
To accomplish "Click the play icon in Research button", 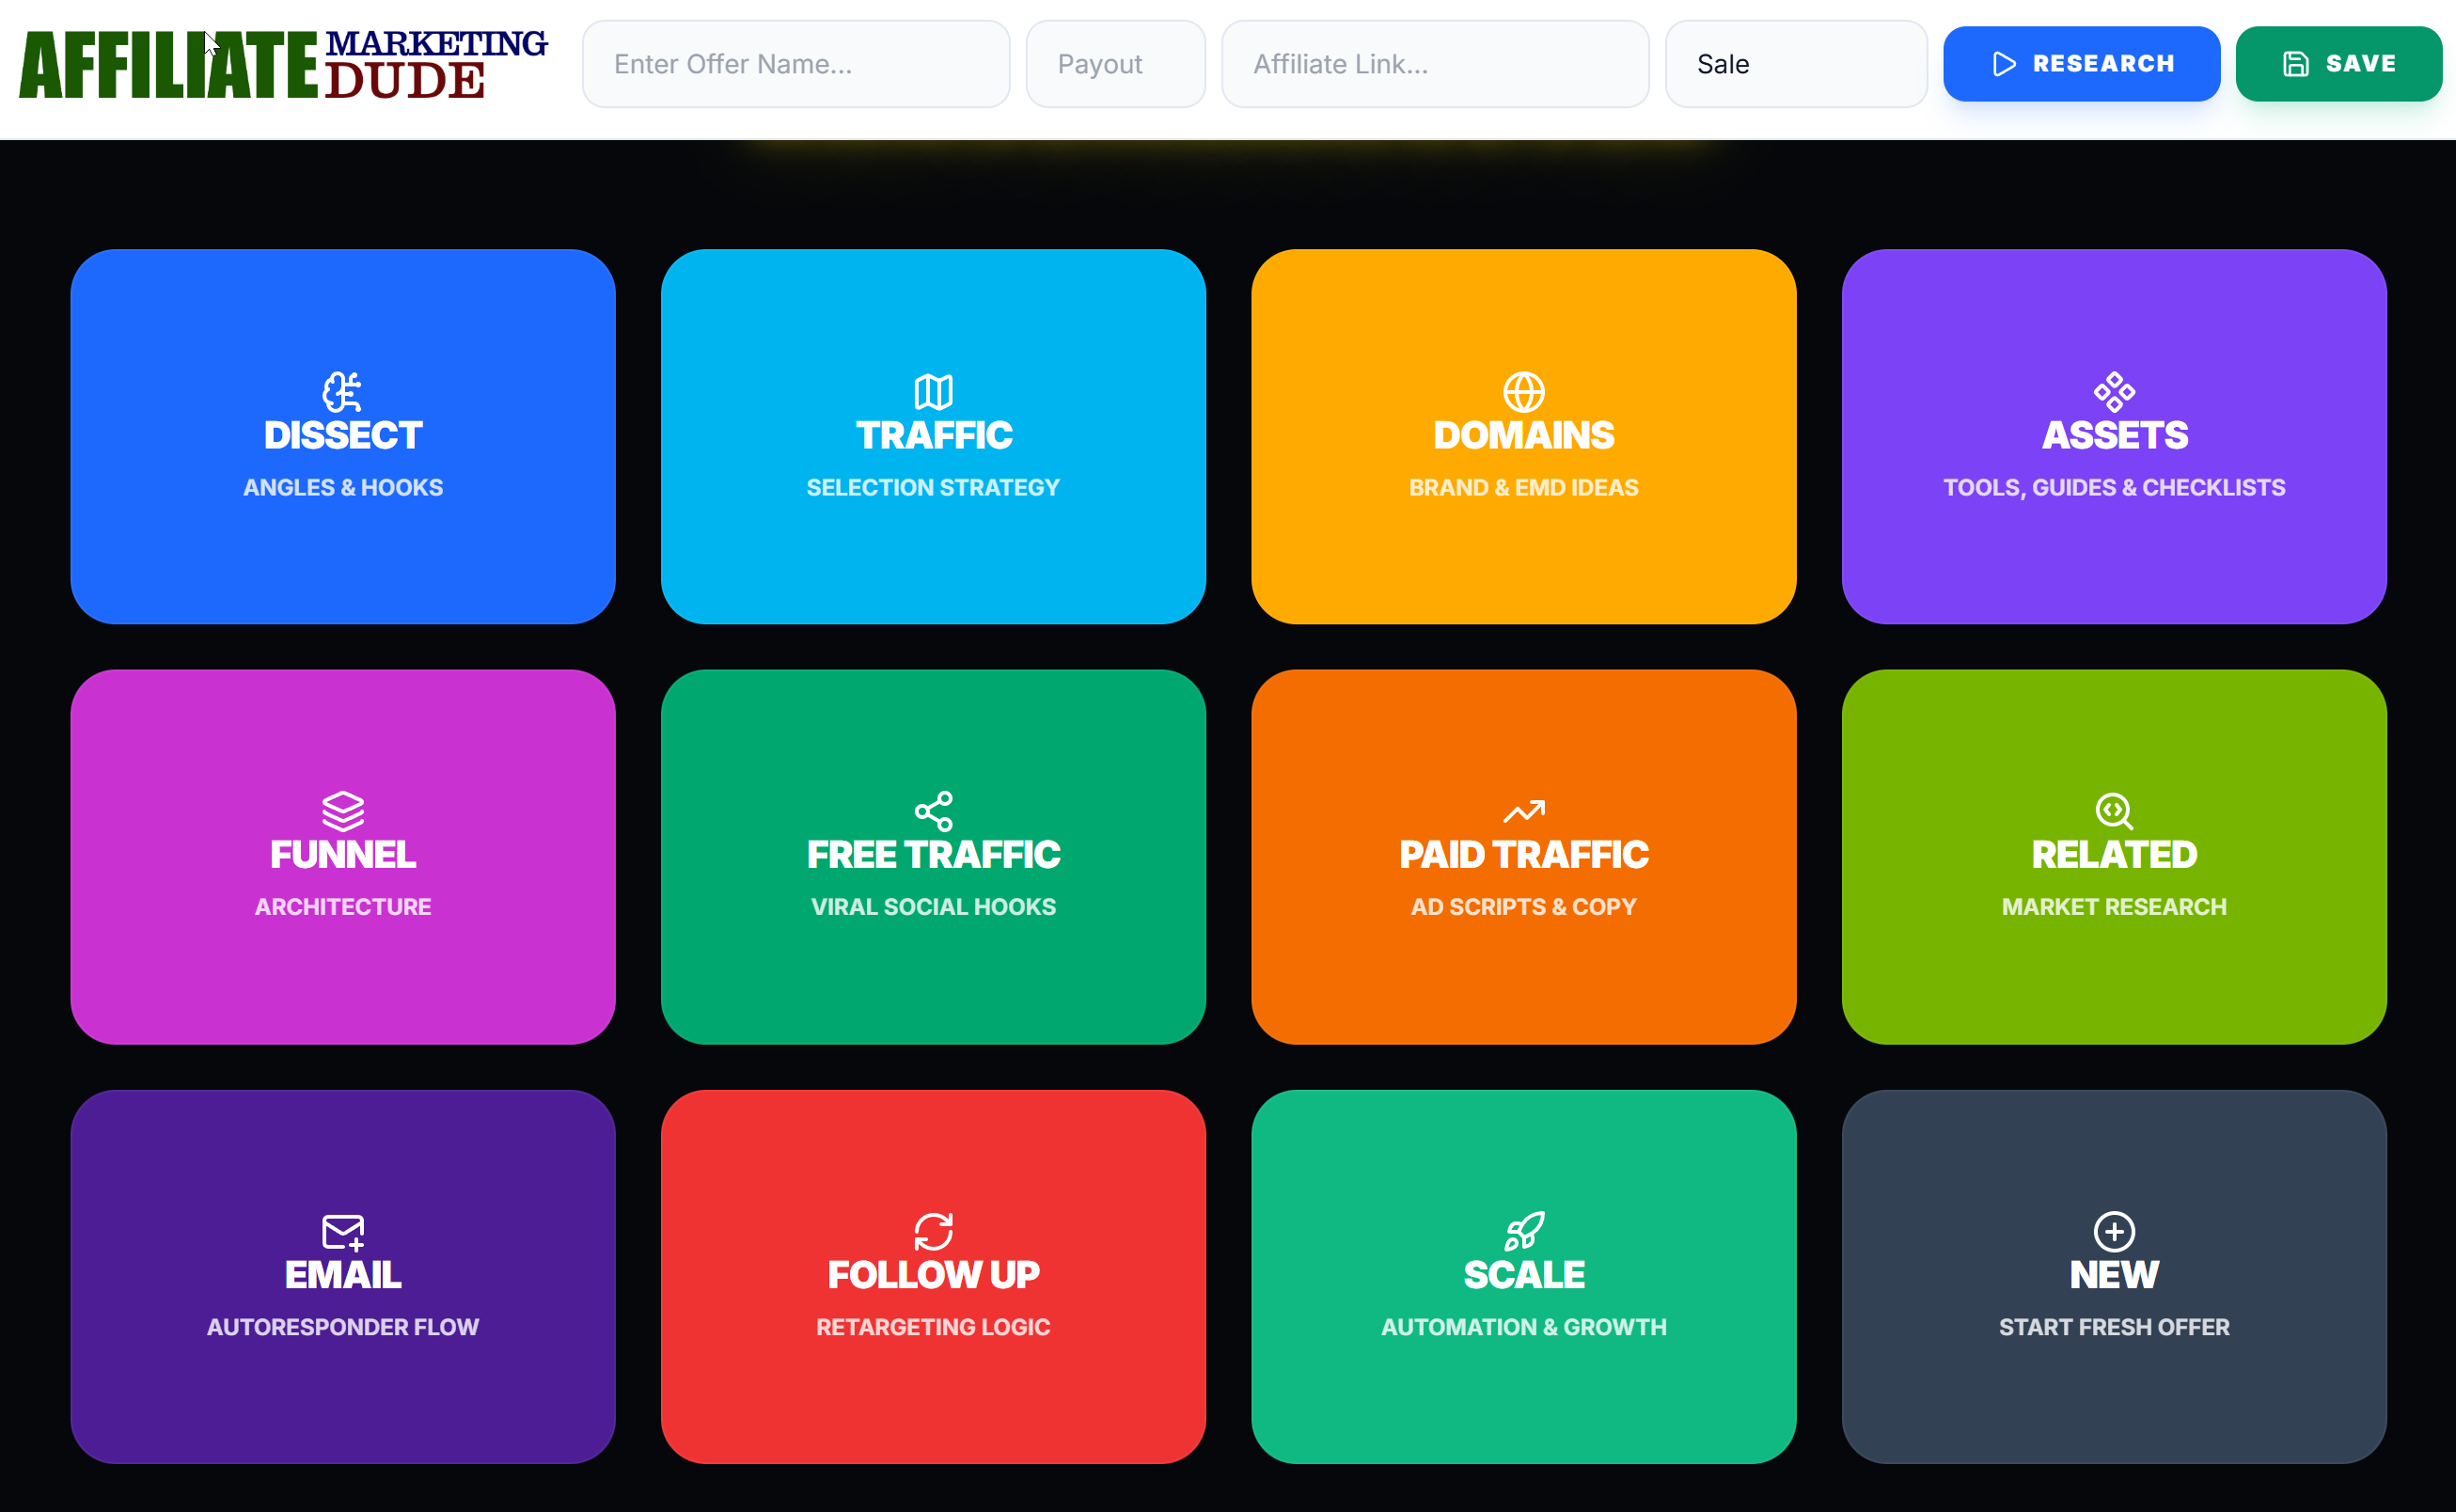I will click(2003, 64).
